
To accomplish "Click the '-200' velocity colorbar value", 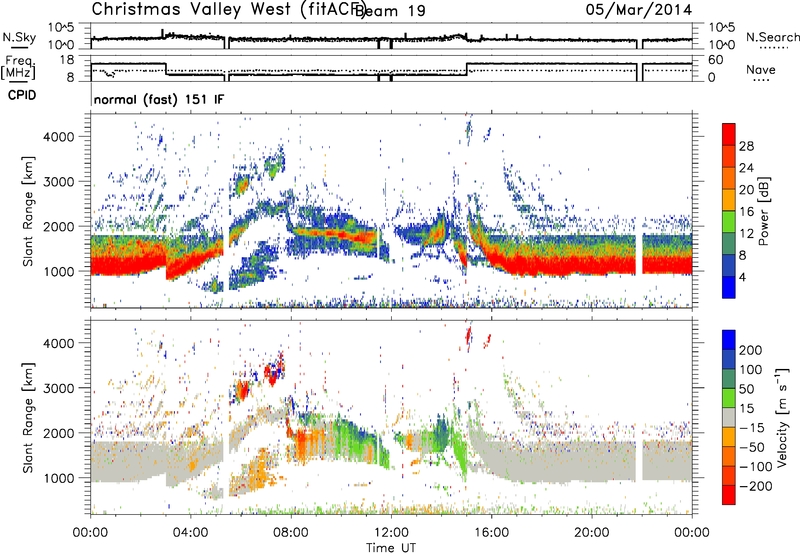I will point(756,486).
